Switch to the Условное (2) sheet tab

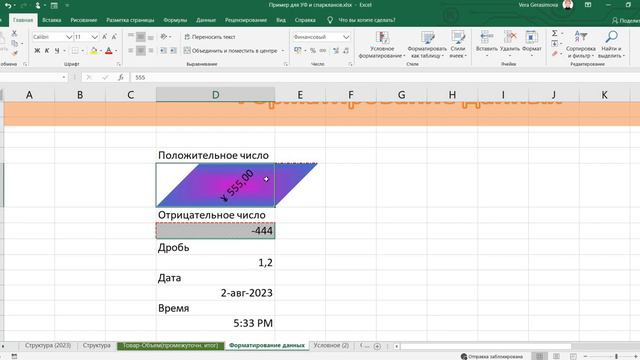(x=331, y=345)
